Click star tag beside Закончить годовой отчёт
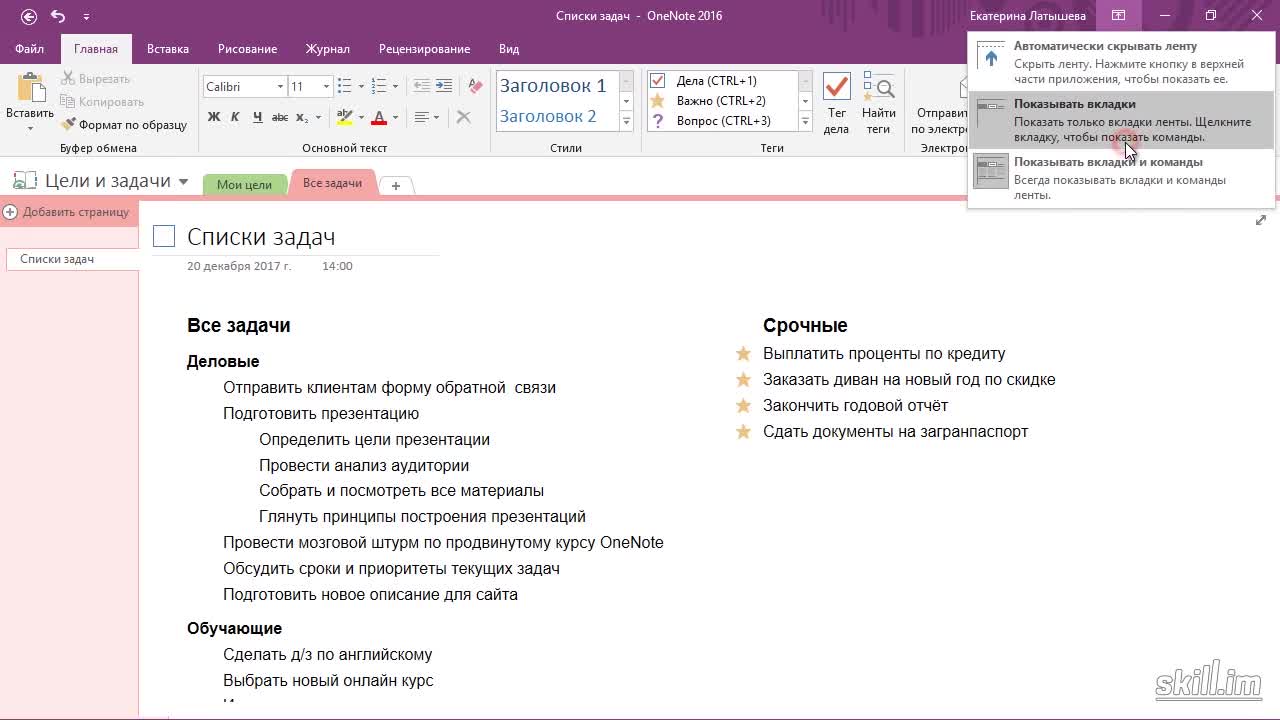This screenshot has width=1280, height=720. pos(743,406)
